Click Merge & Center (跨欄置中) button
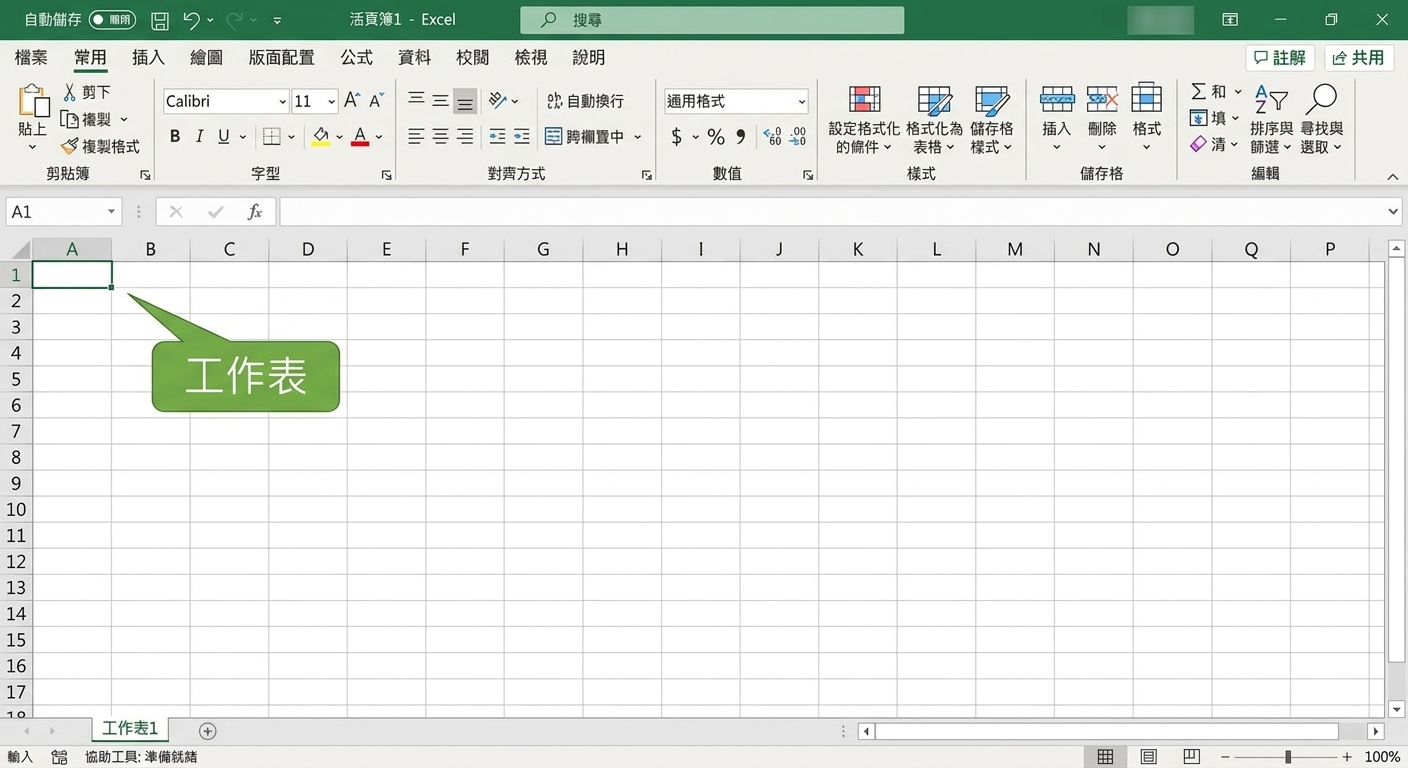Screen dimensions: 1408x768 click(585, 137)
